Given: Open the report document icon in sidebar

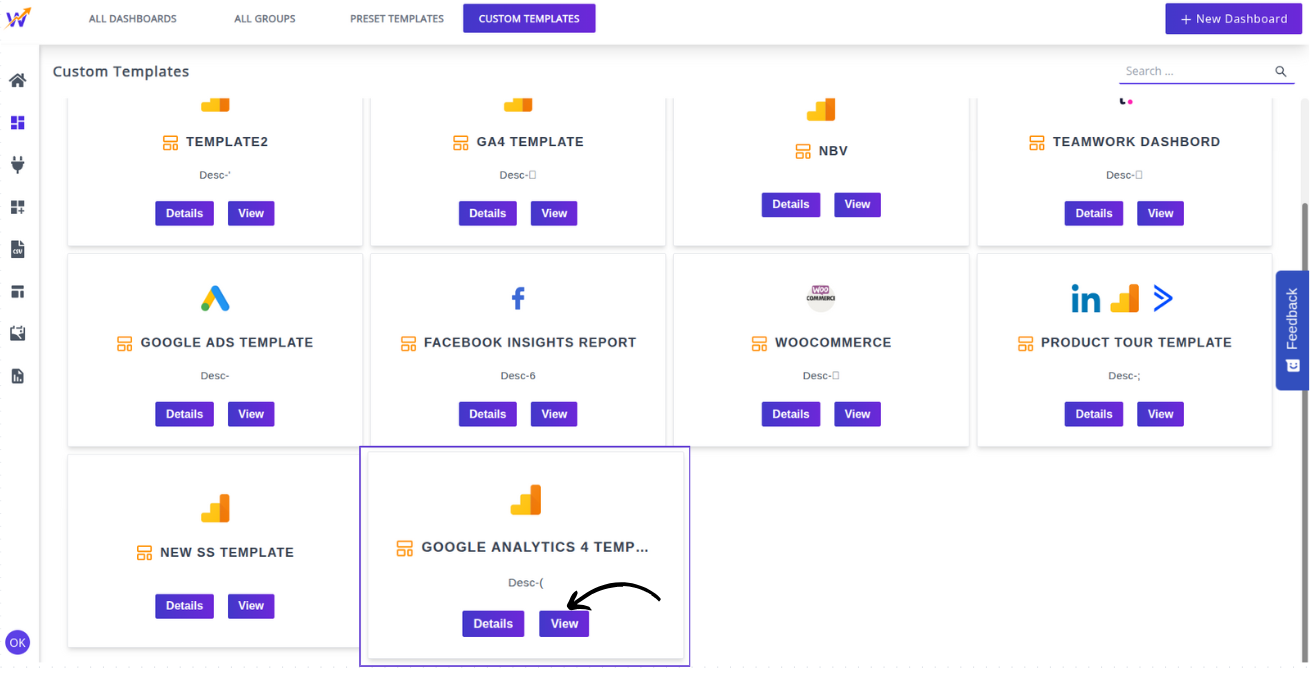Looking at the screenshot, I should pyautogui.click(x=17, y=376).
